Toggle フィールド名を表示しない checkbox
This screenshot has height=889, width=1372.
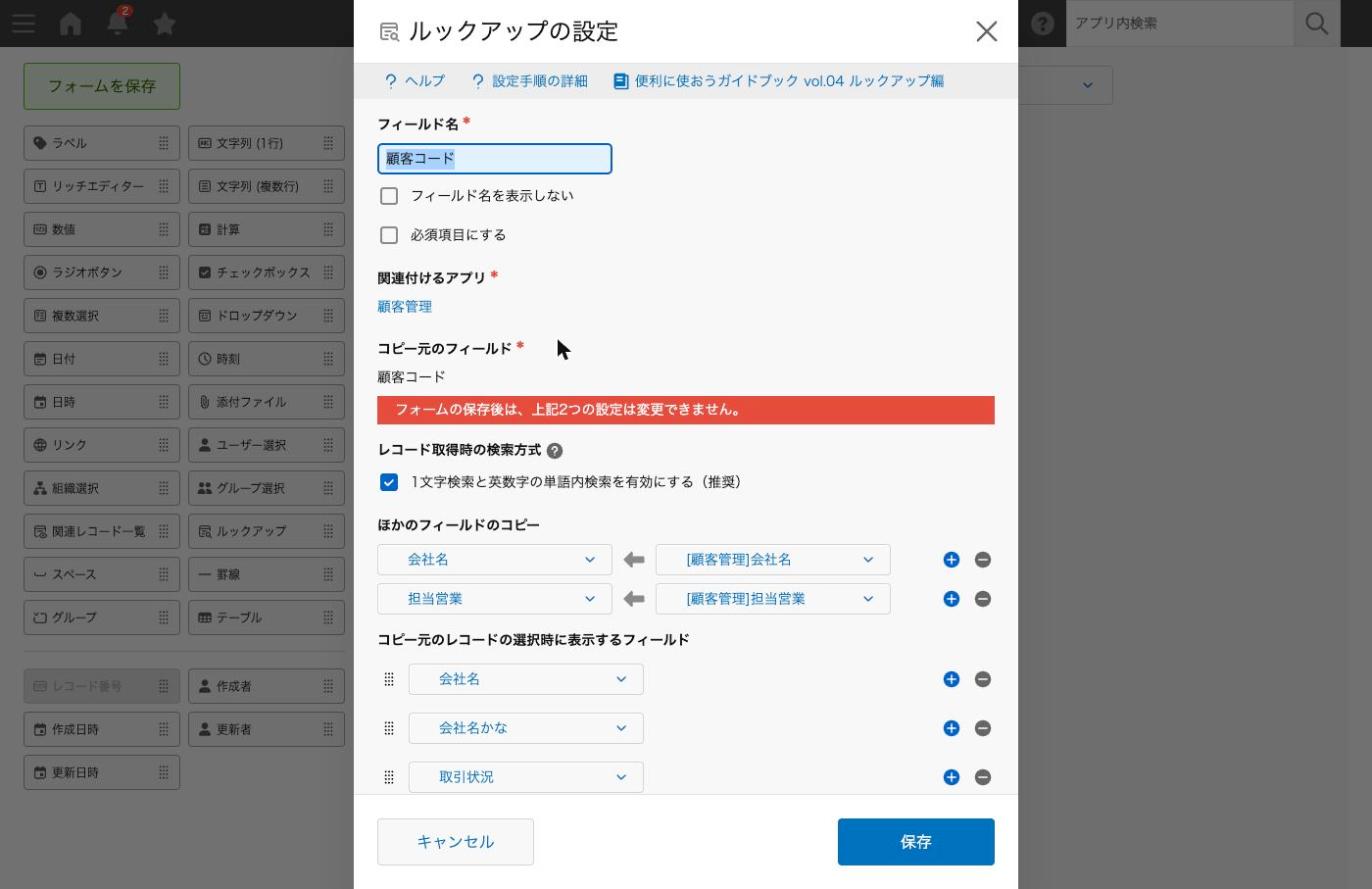click(389, 196)
